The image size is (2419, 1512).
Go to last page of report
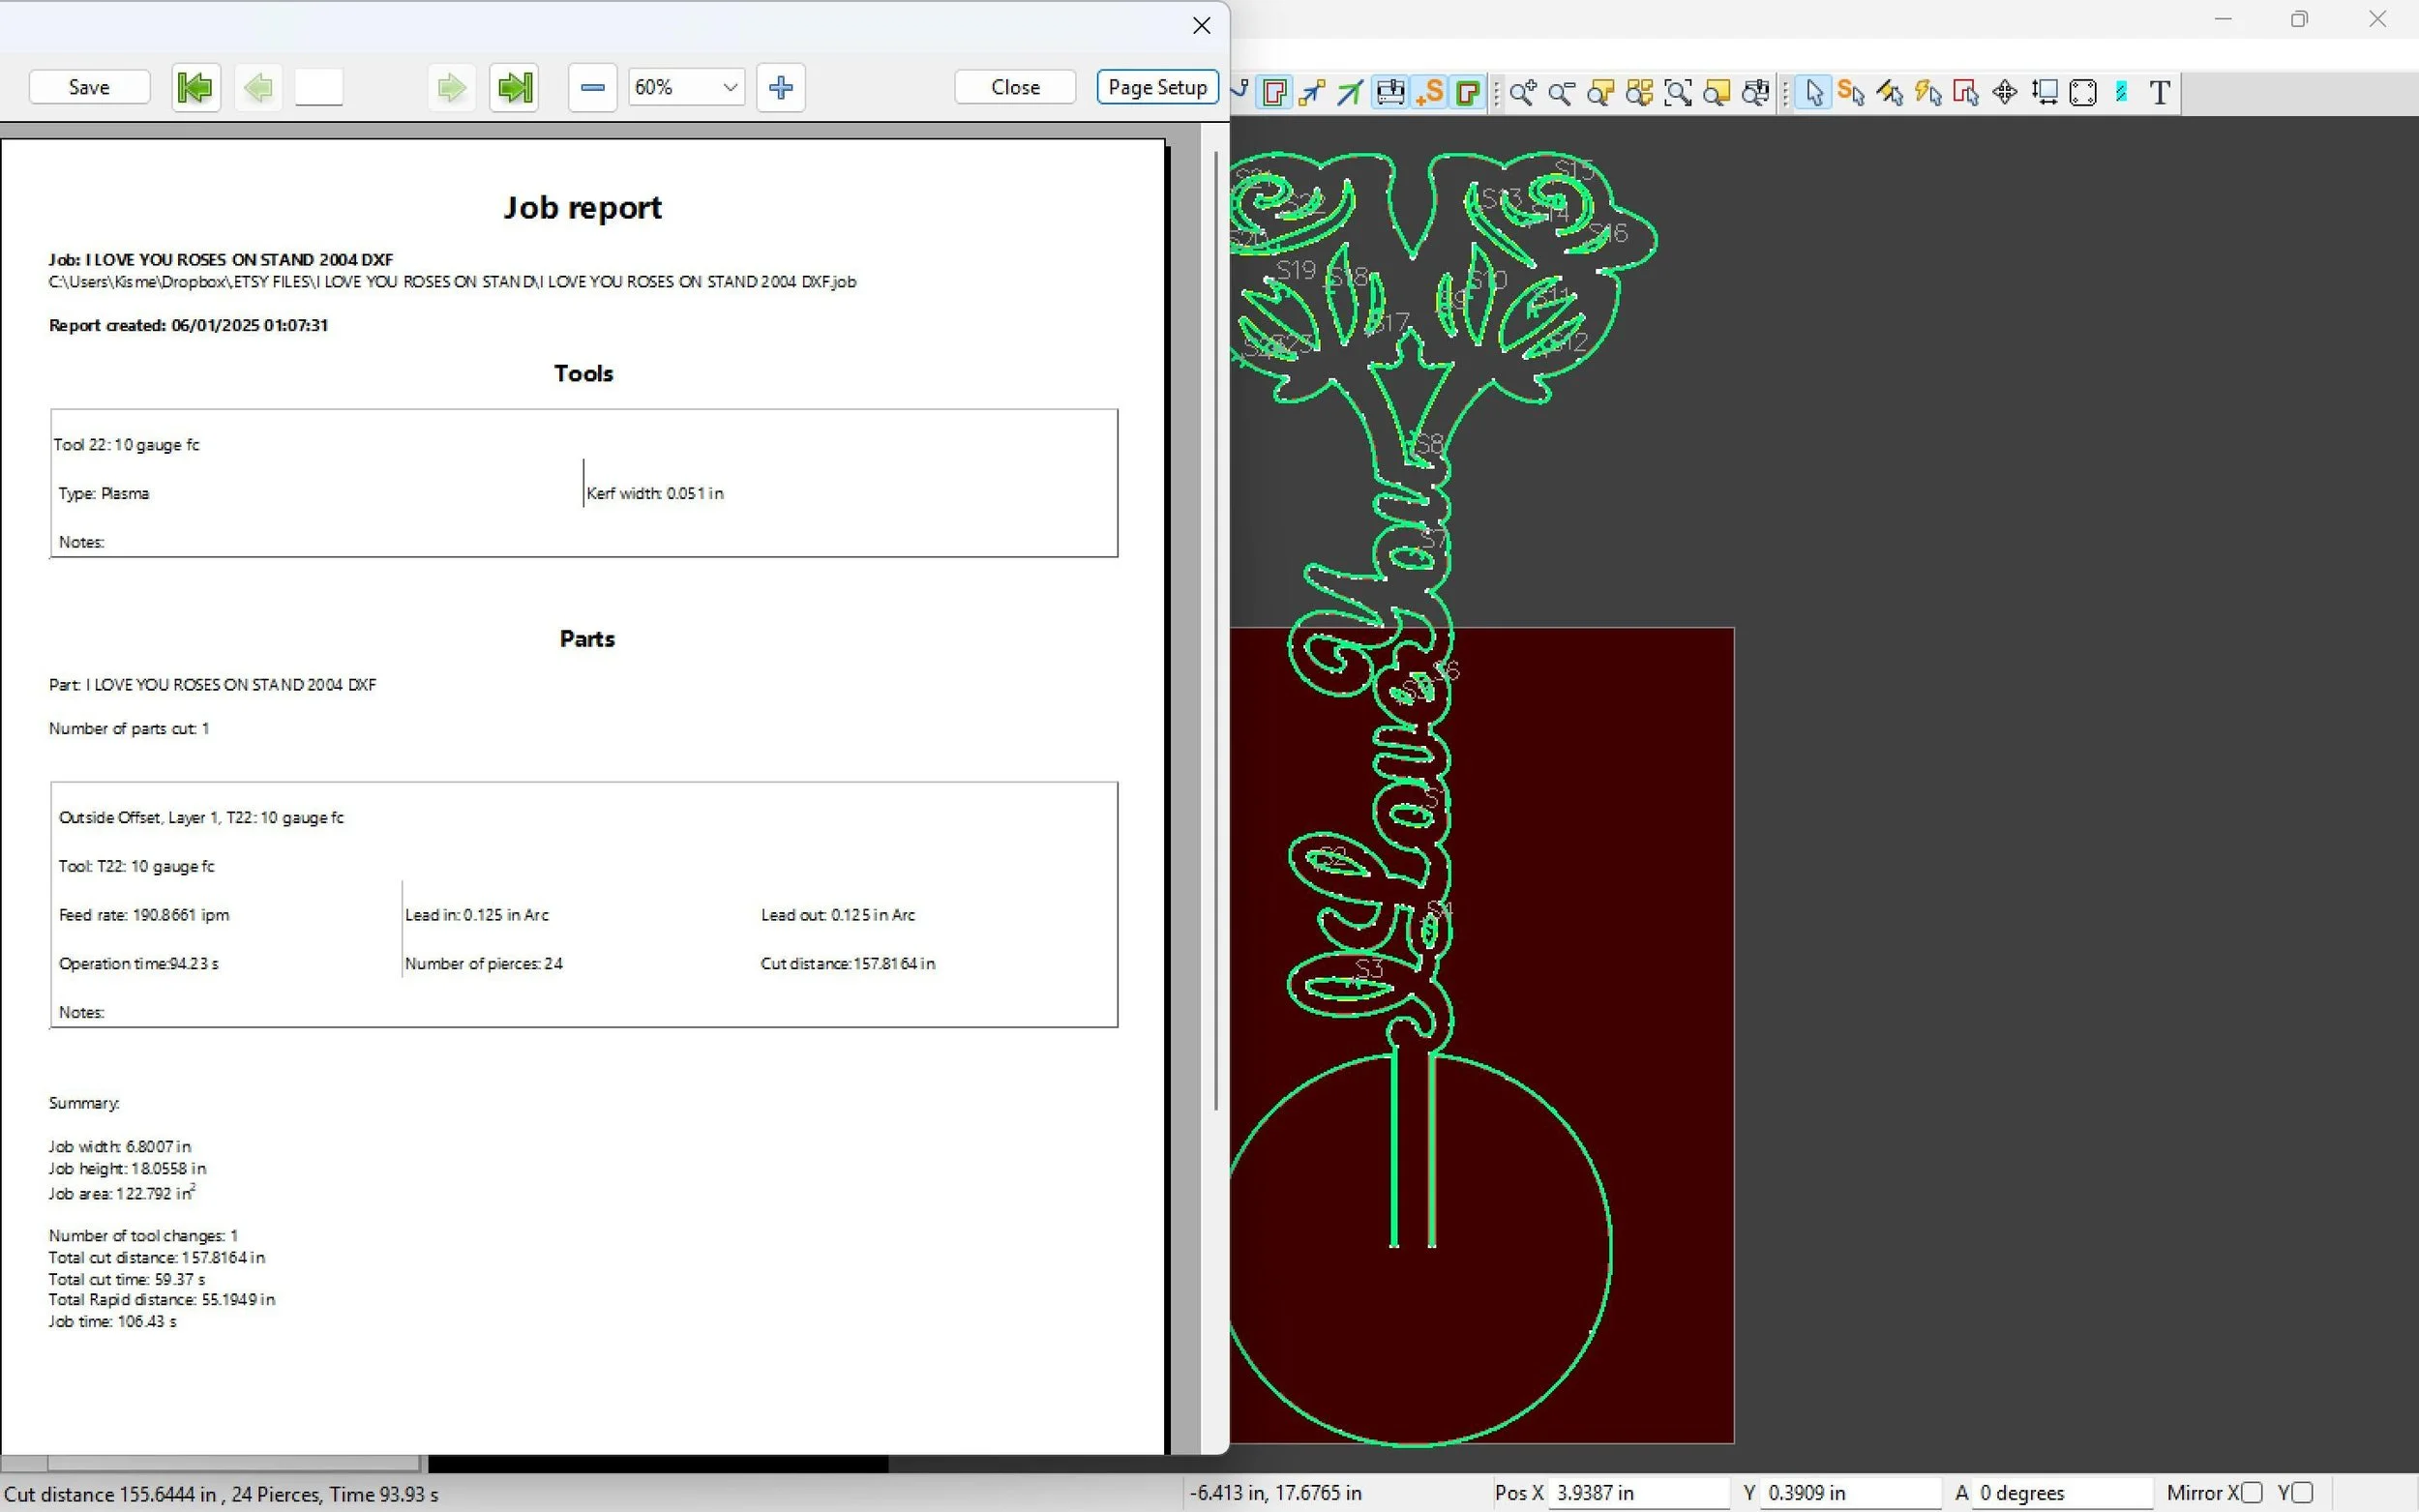(515, 88)
